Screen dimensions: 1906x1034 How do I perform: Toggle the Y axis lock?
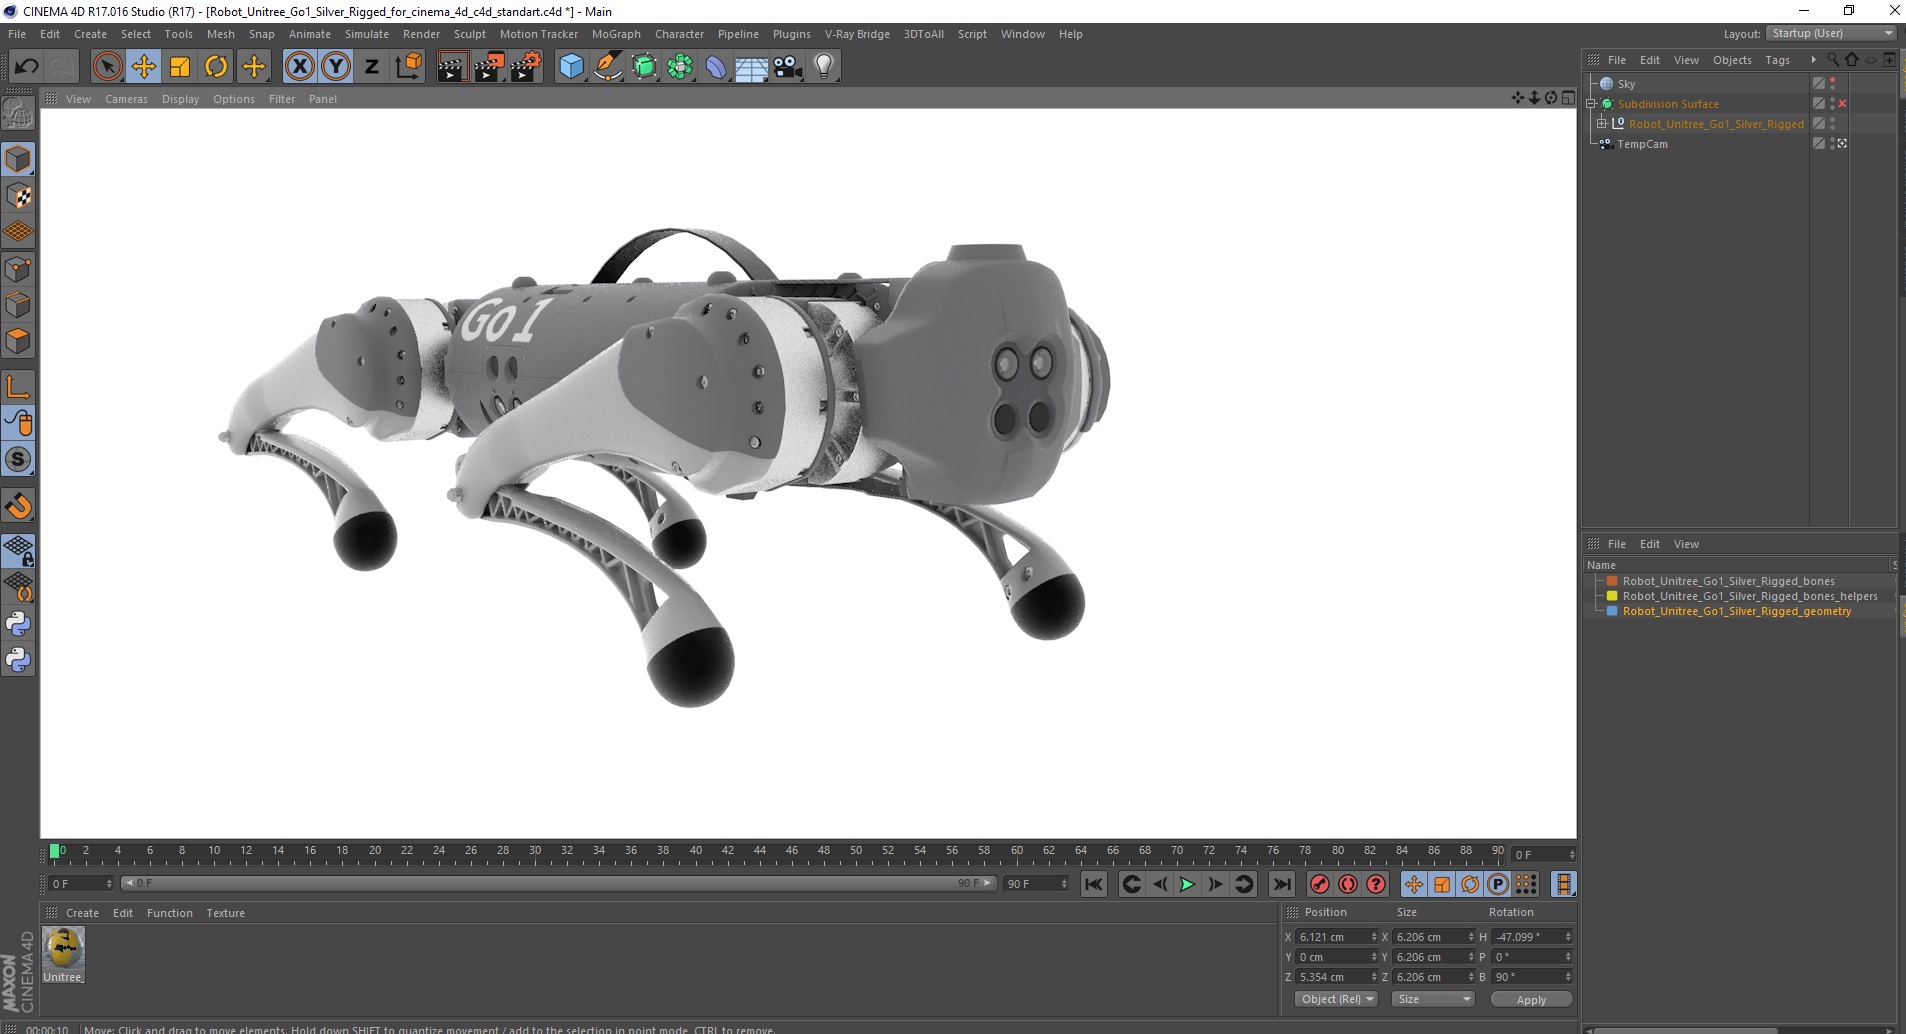click(336, 67)
